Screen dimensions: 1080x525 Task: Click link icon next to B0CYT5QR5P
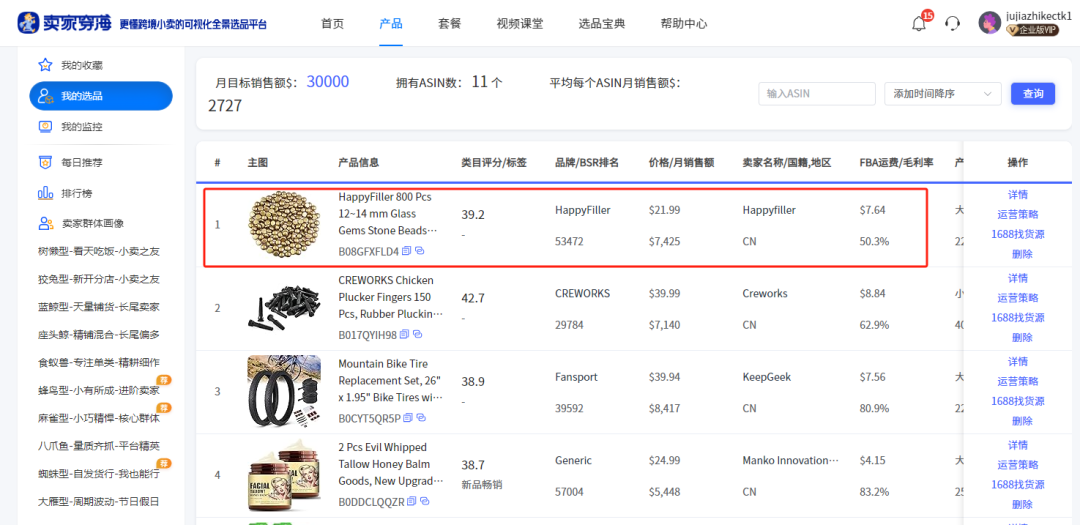click(x=422, y=418)
